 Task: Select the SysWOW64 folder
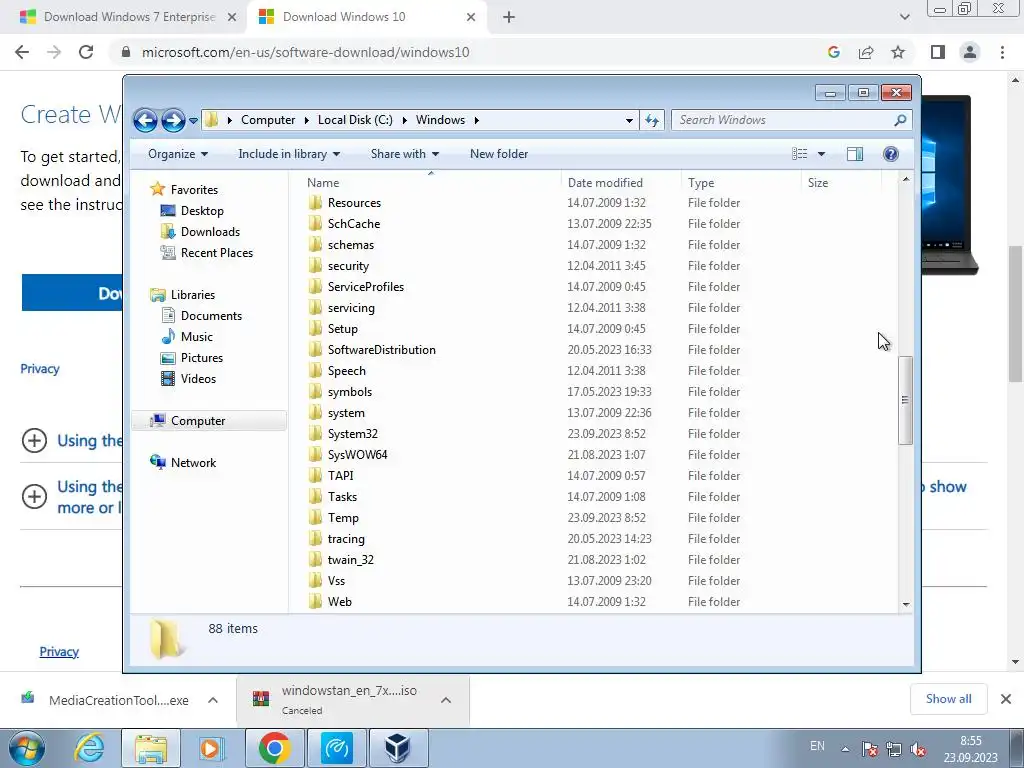point(357,455)
